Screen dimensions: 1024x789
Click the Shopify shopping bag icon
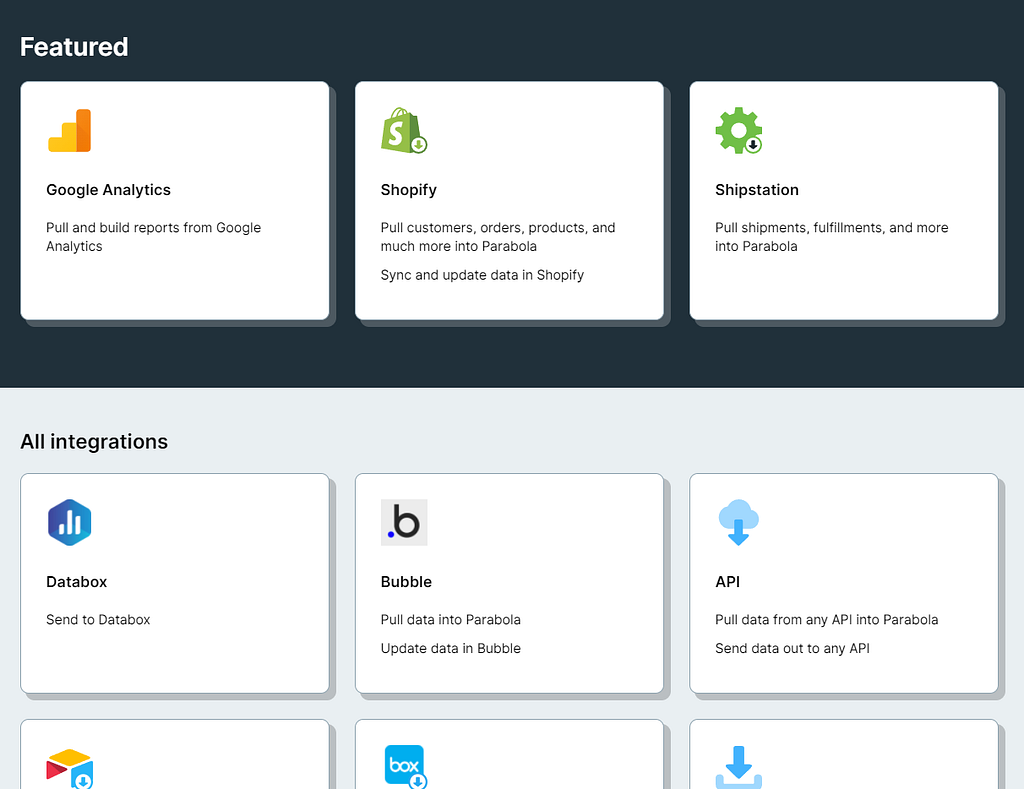pyautogui.click(x=404, y=131)
